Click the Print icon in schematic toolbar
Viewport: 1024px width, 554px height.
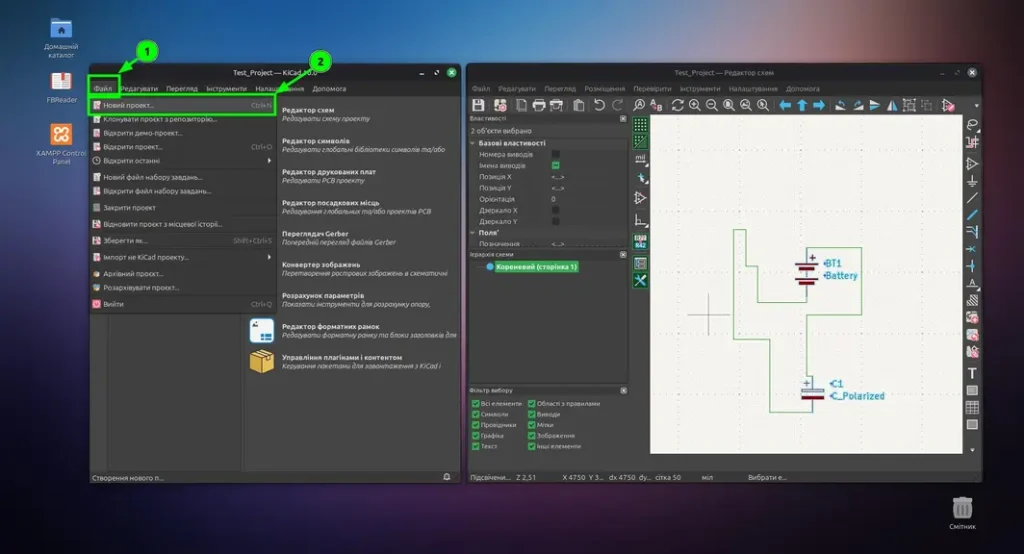[x=540, y=105]
